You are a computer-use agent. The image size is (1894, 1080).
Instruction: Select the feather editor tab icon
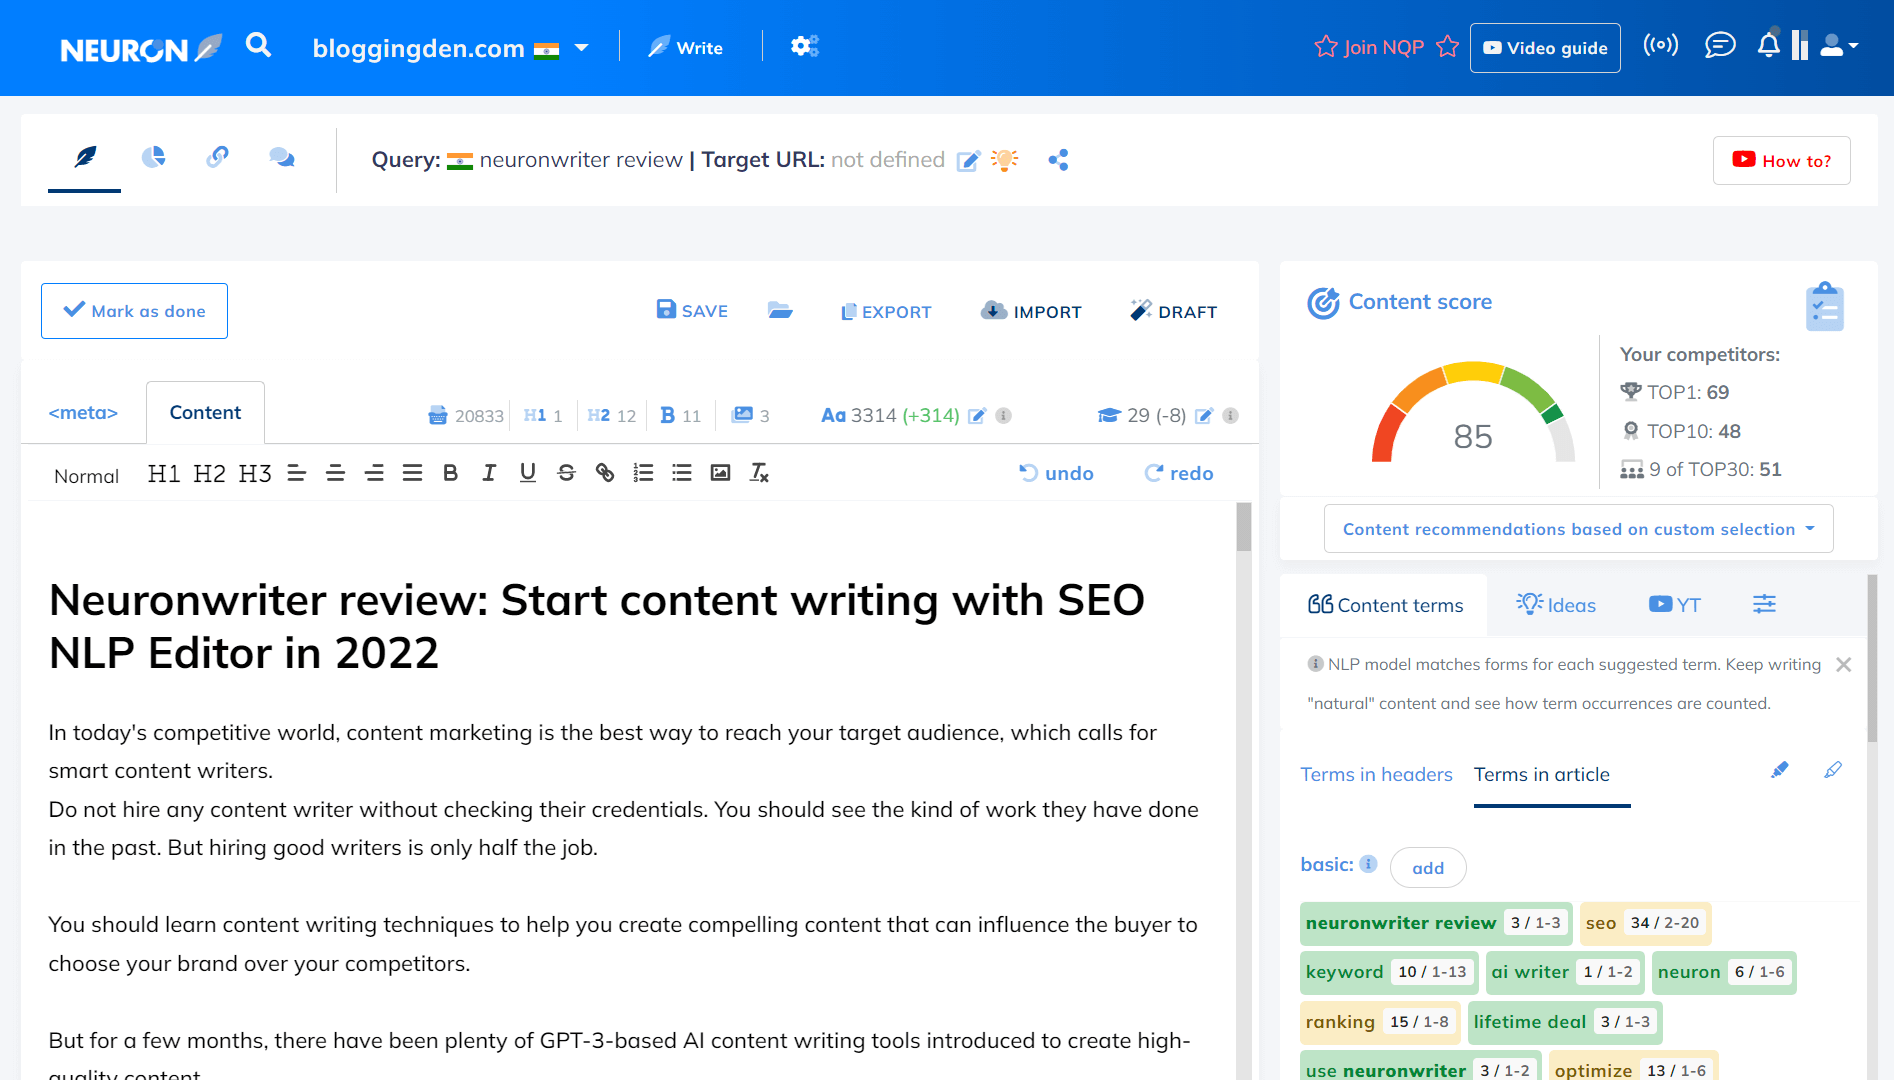click(85, 157)
